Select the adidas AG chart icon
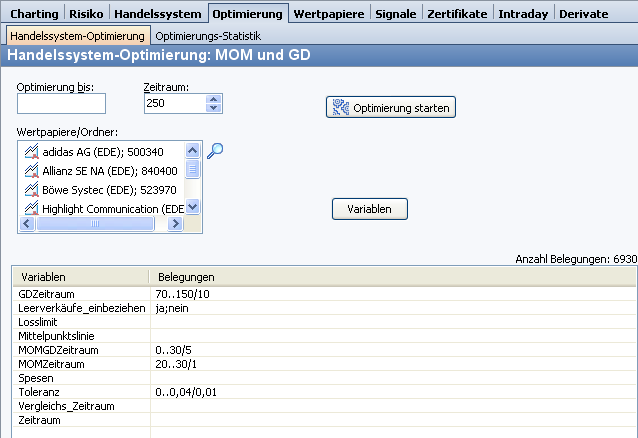Viewport: 638px width, 438px height. click(31, 152)
